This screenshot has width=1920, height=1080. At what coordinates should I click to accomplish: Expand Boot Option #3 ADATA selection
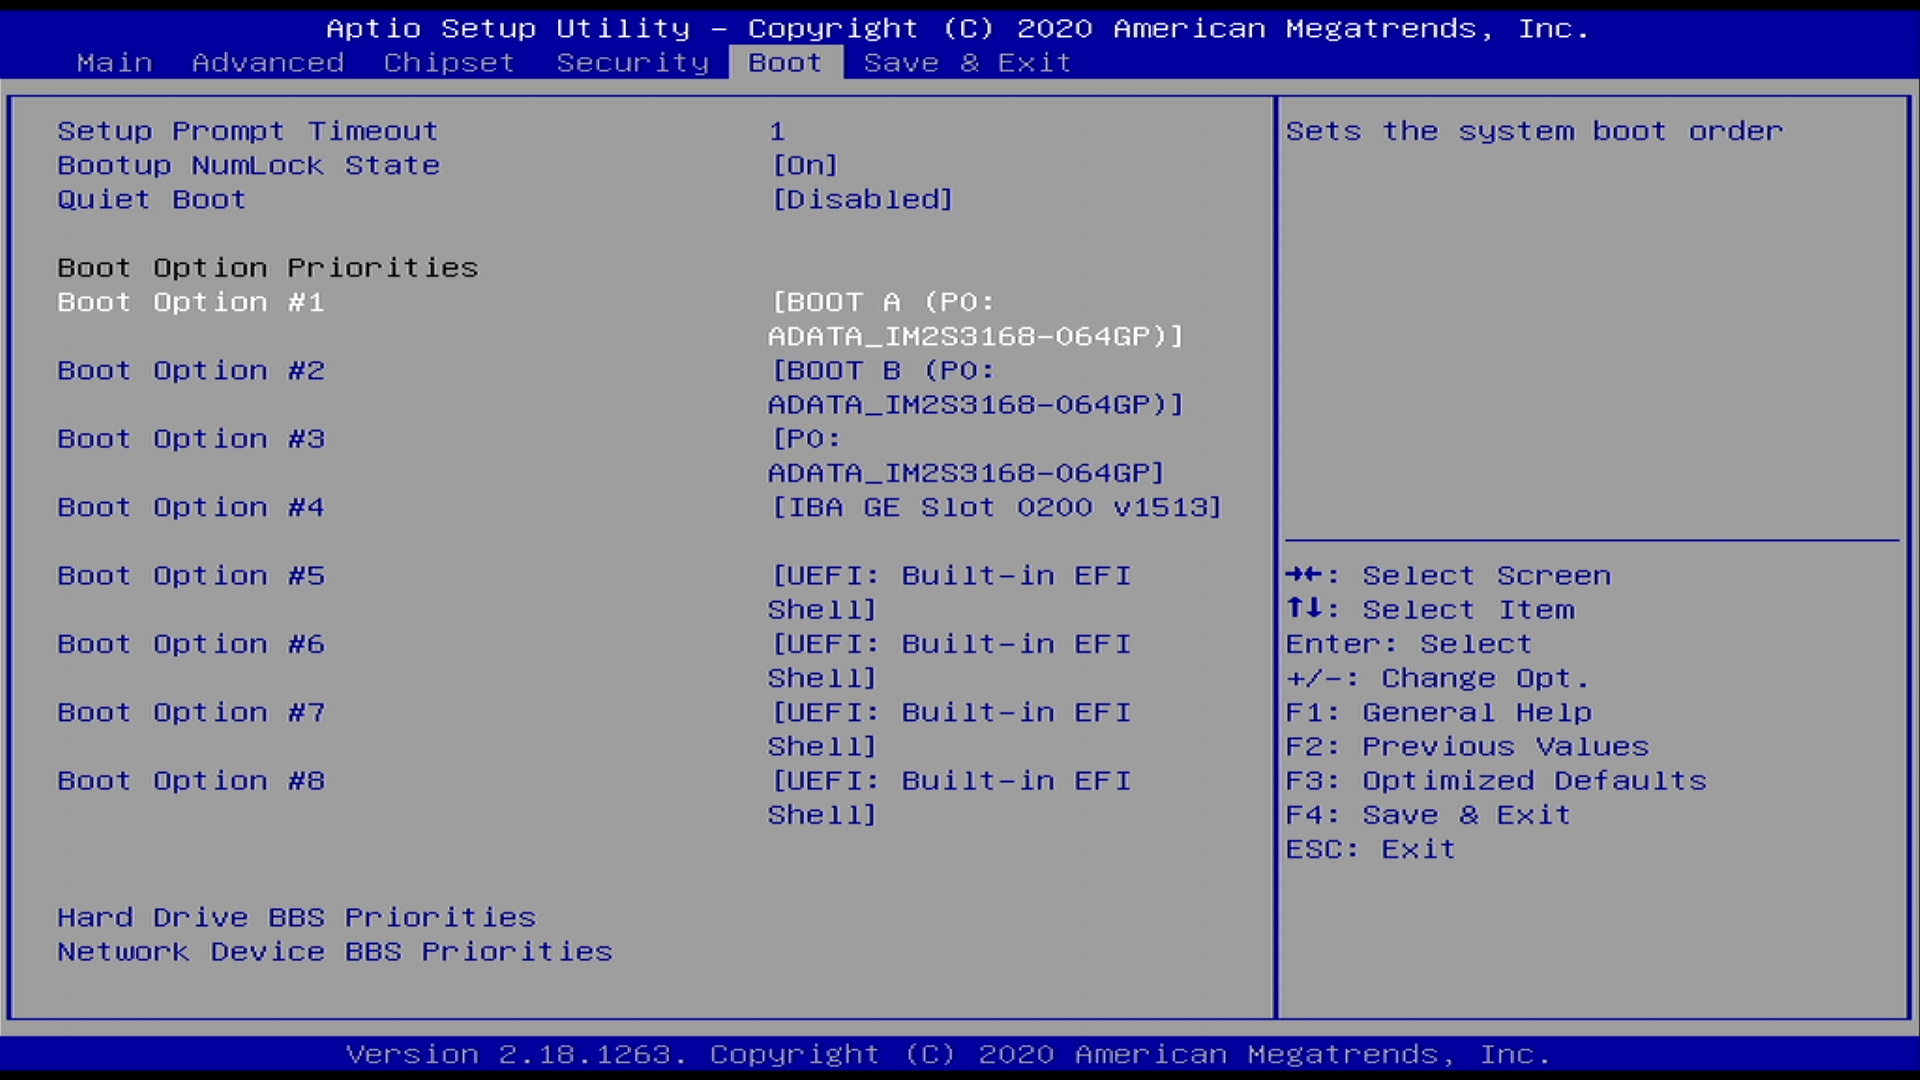pyautogui.click(x=967, y=456)
